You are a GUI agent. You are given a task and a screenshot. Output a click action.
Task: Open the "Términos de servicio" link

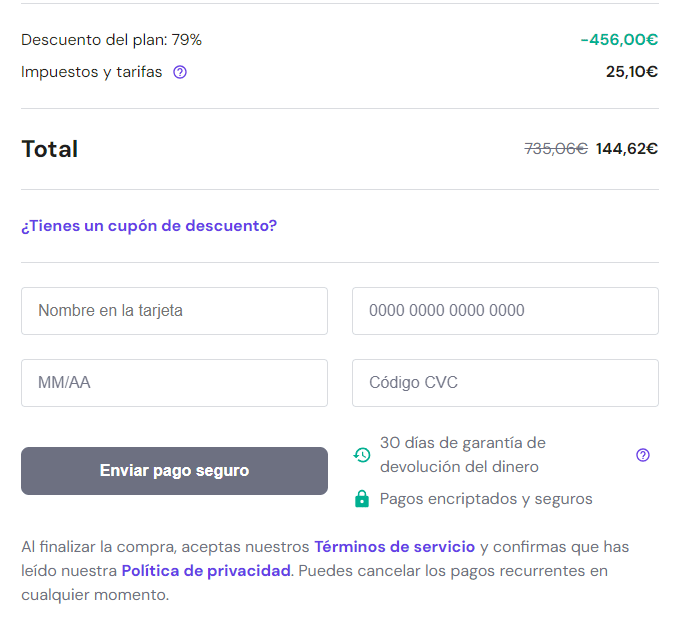[394, 547]
